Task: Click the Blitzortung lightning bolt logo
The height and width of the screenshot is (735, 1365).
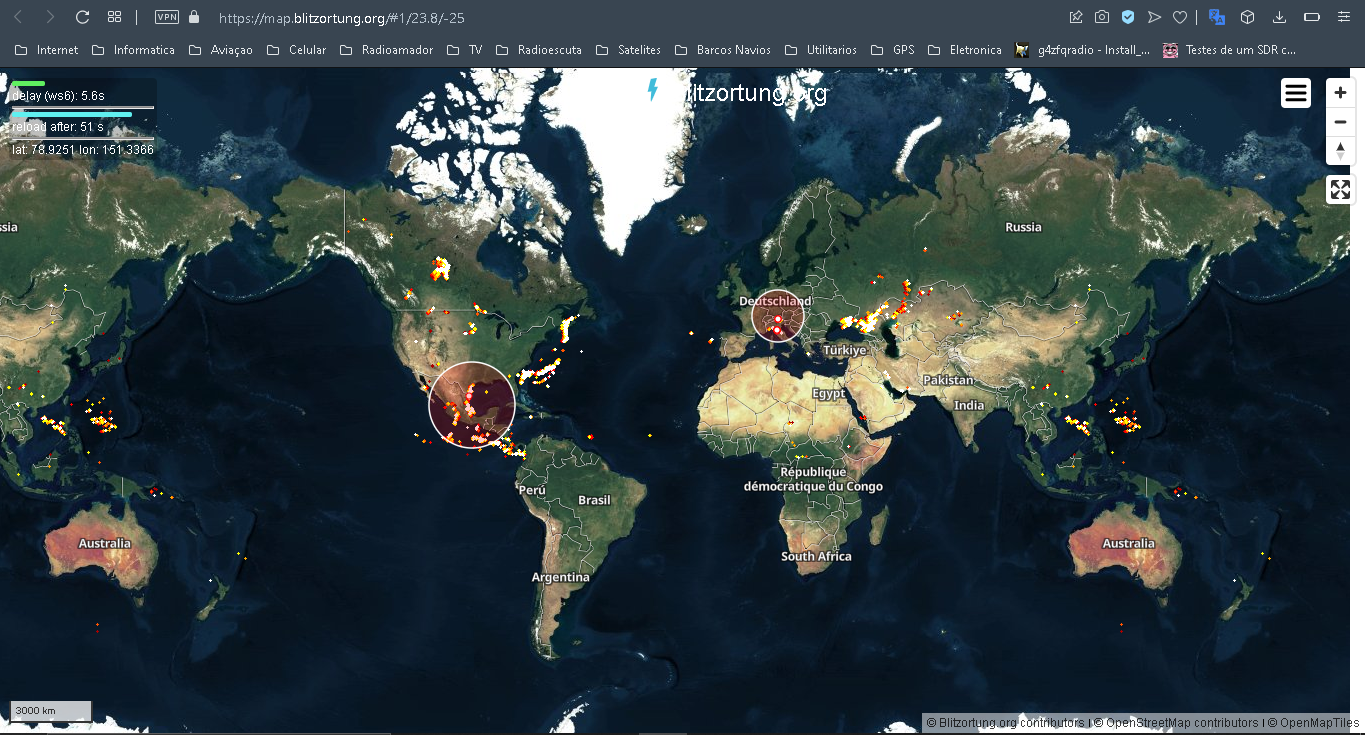Action: point(653,90)
